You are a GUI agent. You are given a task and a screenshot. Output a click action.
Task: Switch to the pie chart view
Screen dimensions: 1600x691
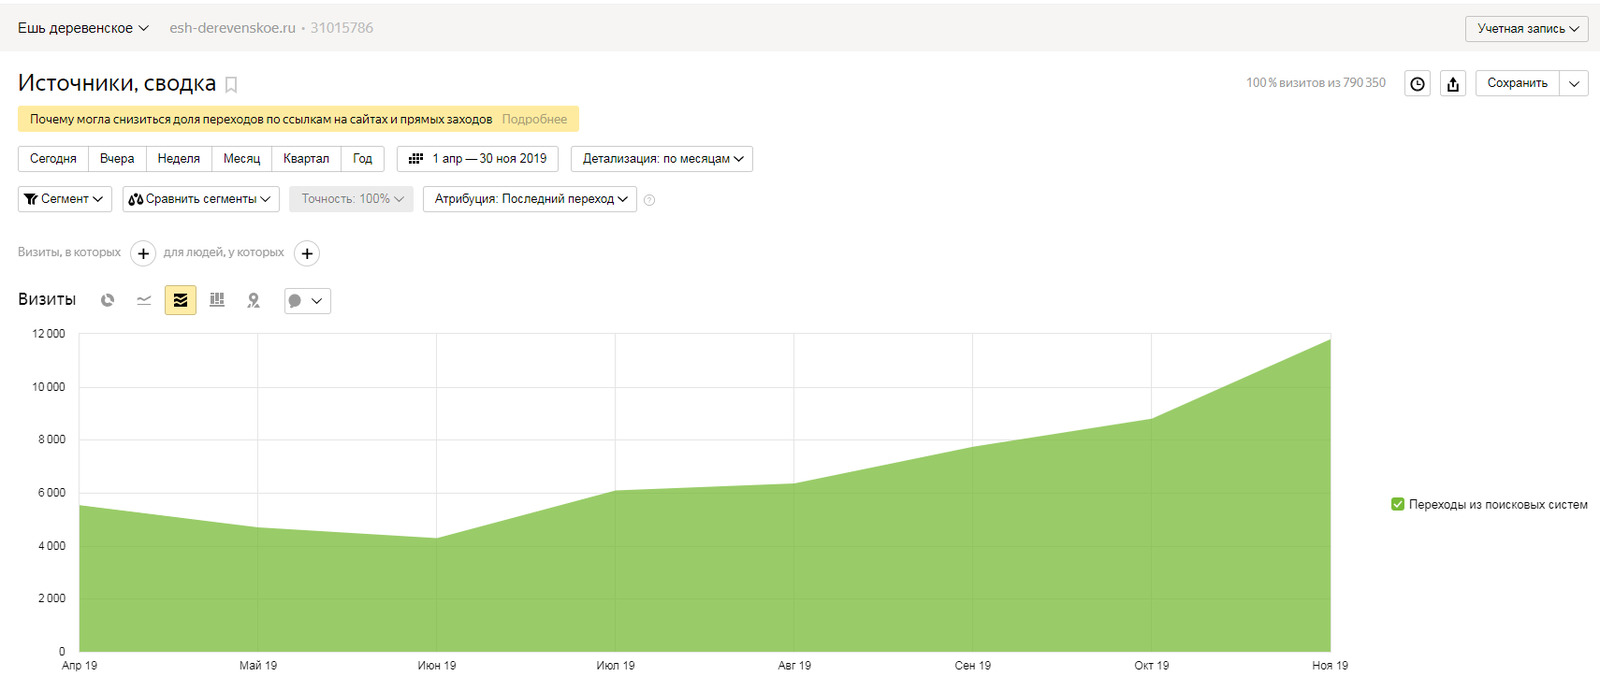[108, 300]
